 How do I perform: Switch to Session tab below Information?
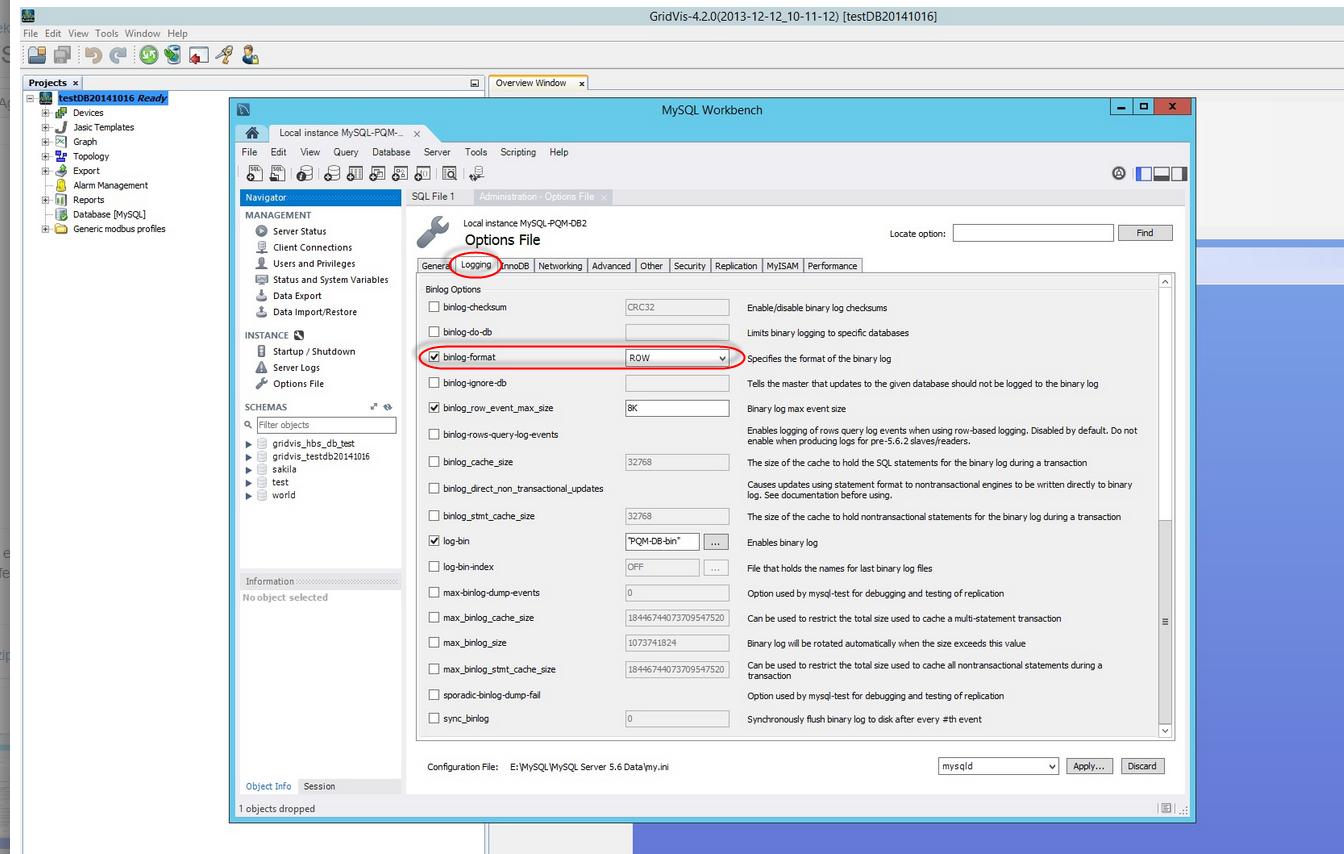pos(320,786)
